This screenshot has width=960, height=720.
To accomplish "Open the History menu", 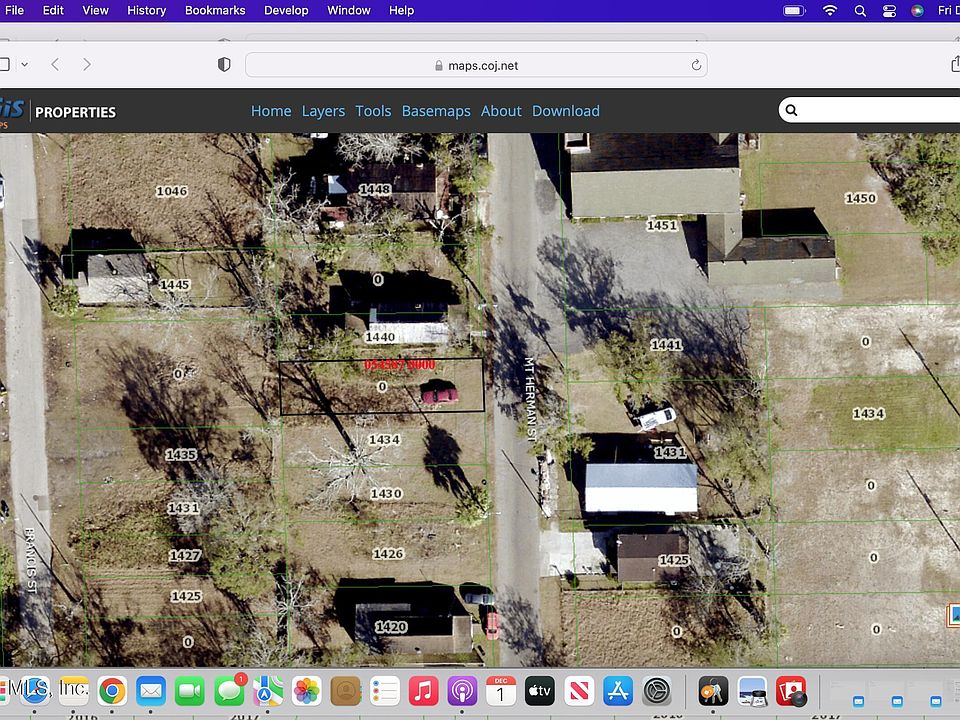I will 146,10.
